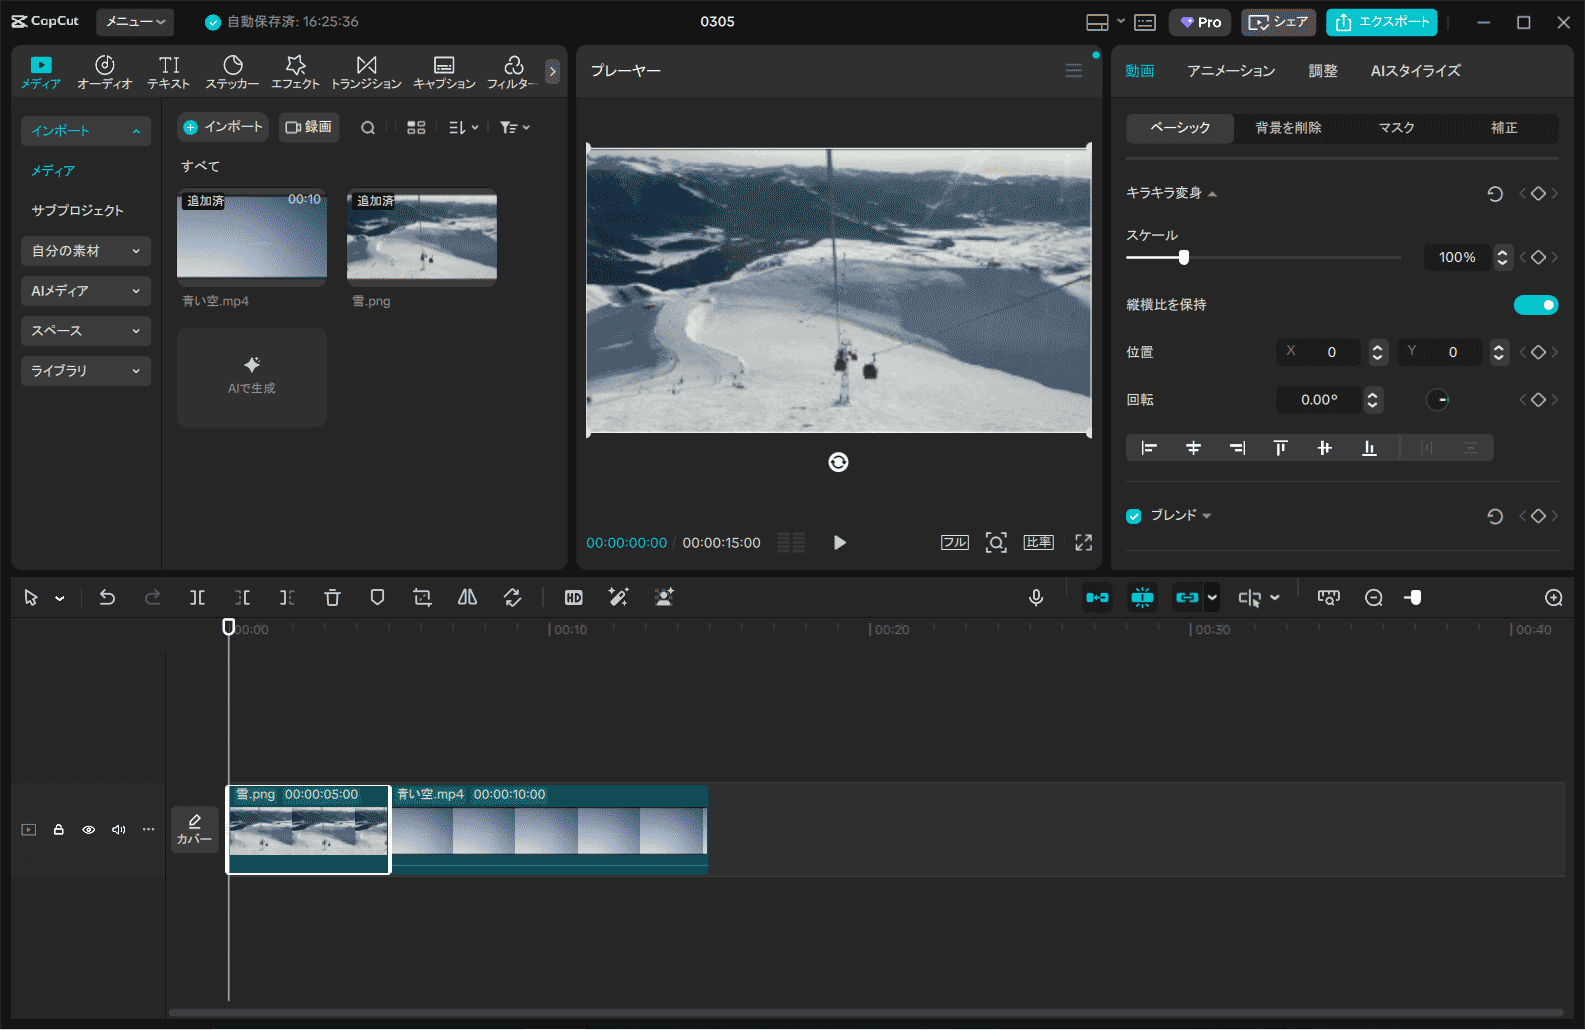This screenshot has width=1585, height=1030.
Task: Select the mirror flip tool icon
Action: pos(467,597)
